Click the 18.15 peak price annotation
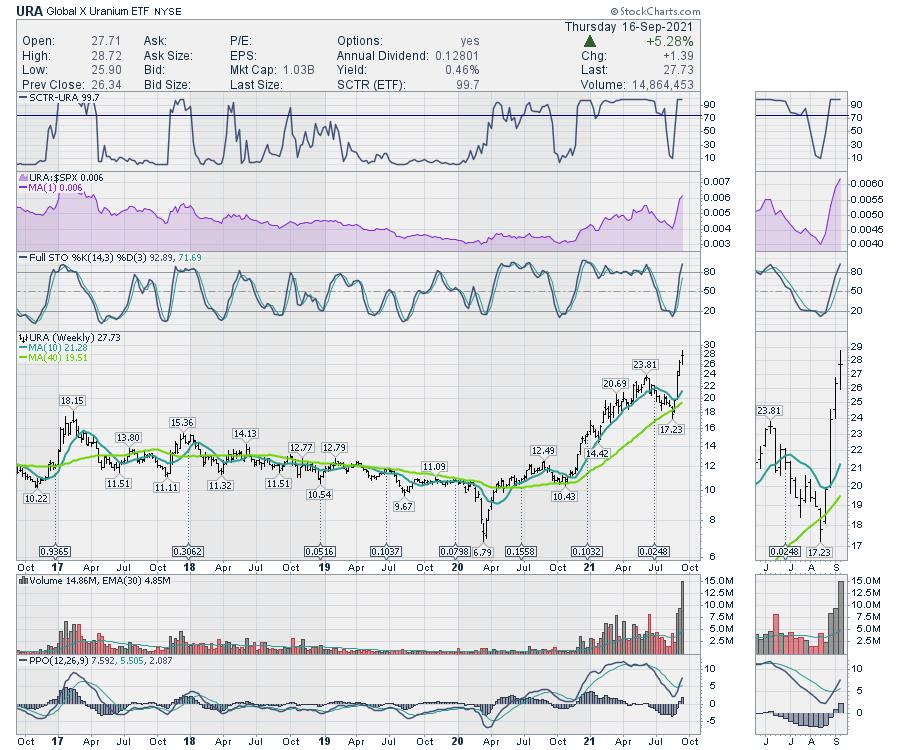Image resolution: width=900 pixels, height=750 pixels. [x=71, y=400]
